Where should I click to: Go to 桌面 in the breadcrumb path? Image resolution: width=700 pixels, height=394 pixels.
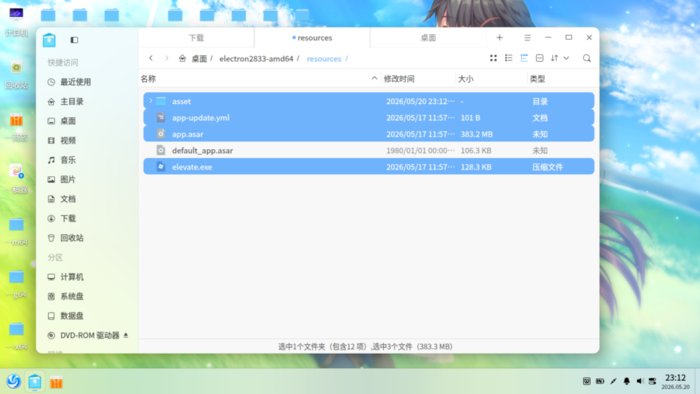[199, 59]
